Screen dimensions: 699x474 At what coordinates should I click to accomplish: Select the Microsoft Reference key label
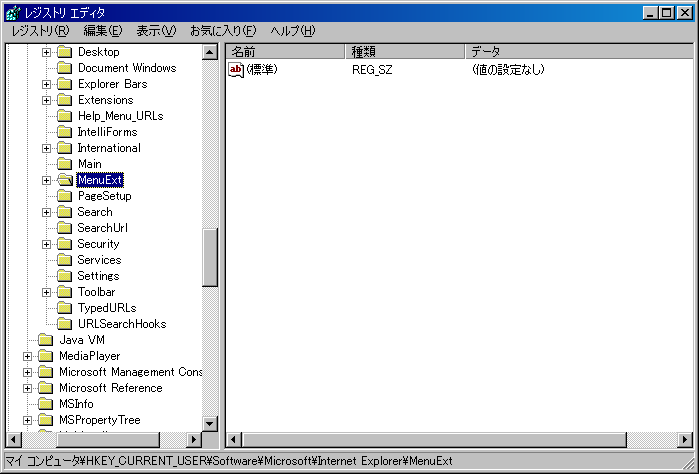[111, 388]
